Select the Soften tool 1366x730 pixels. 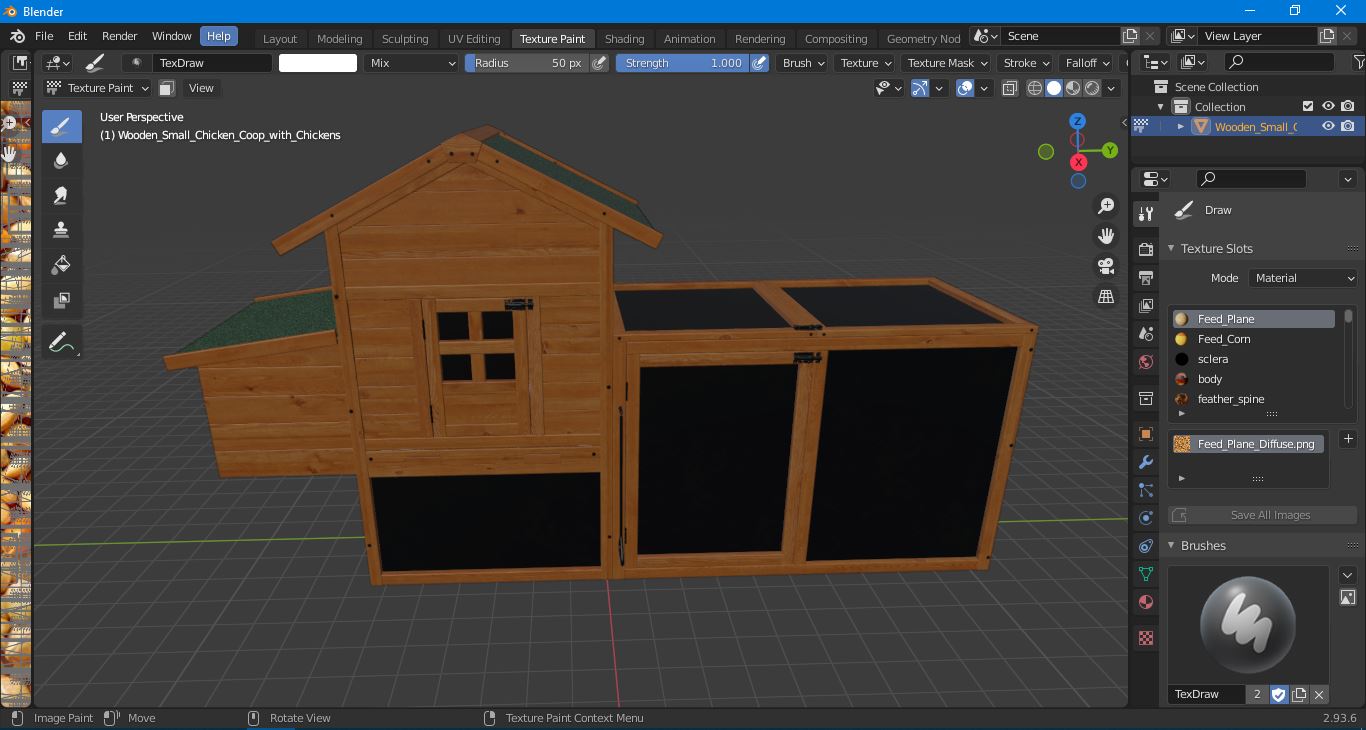point(61,161)
